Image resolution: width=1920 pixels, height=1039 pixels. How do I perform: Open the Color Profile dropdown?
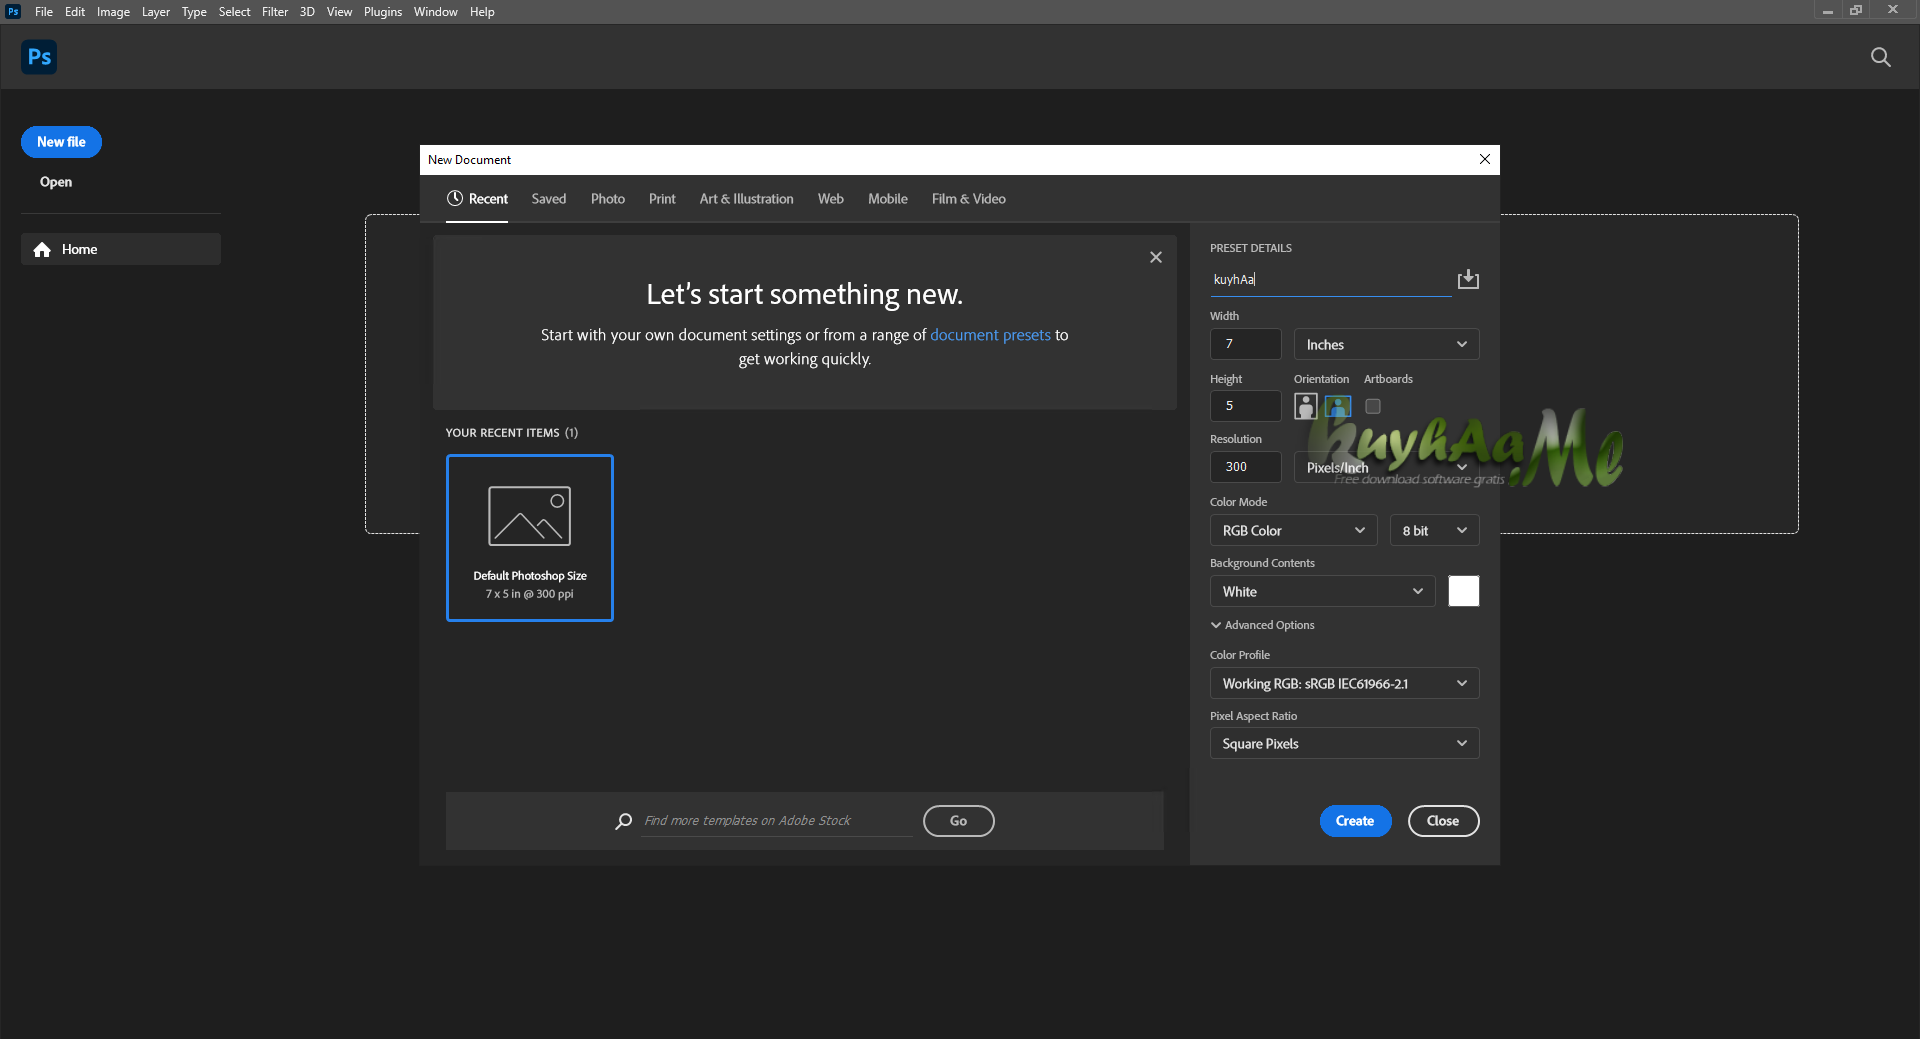[1344, 683]
